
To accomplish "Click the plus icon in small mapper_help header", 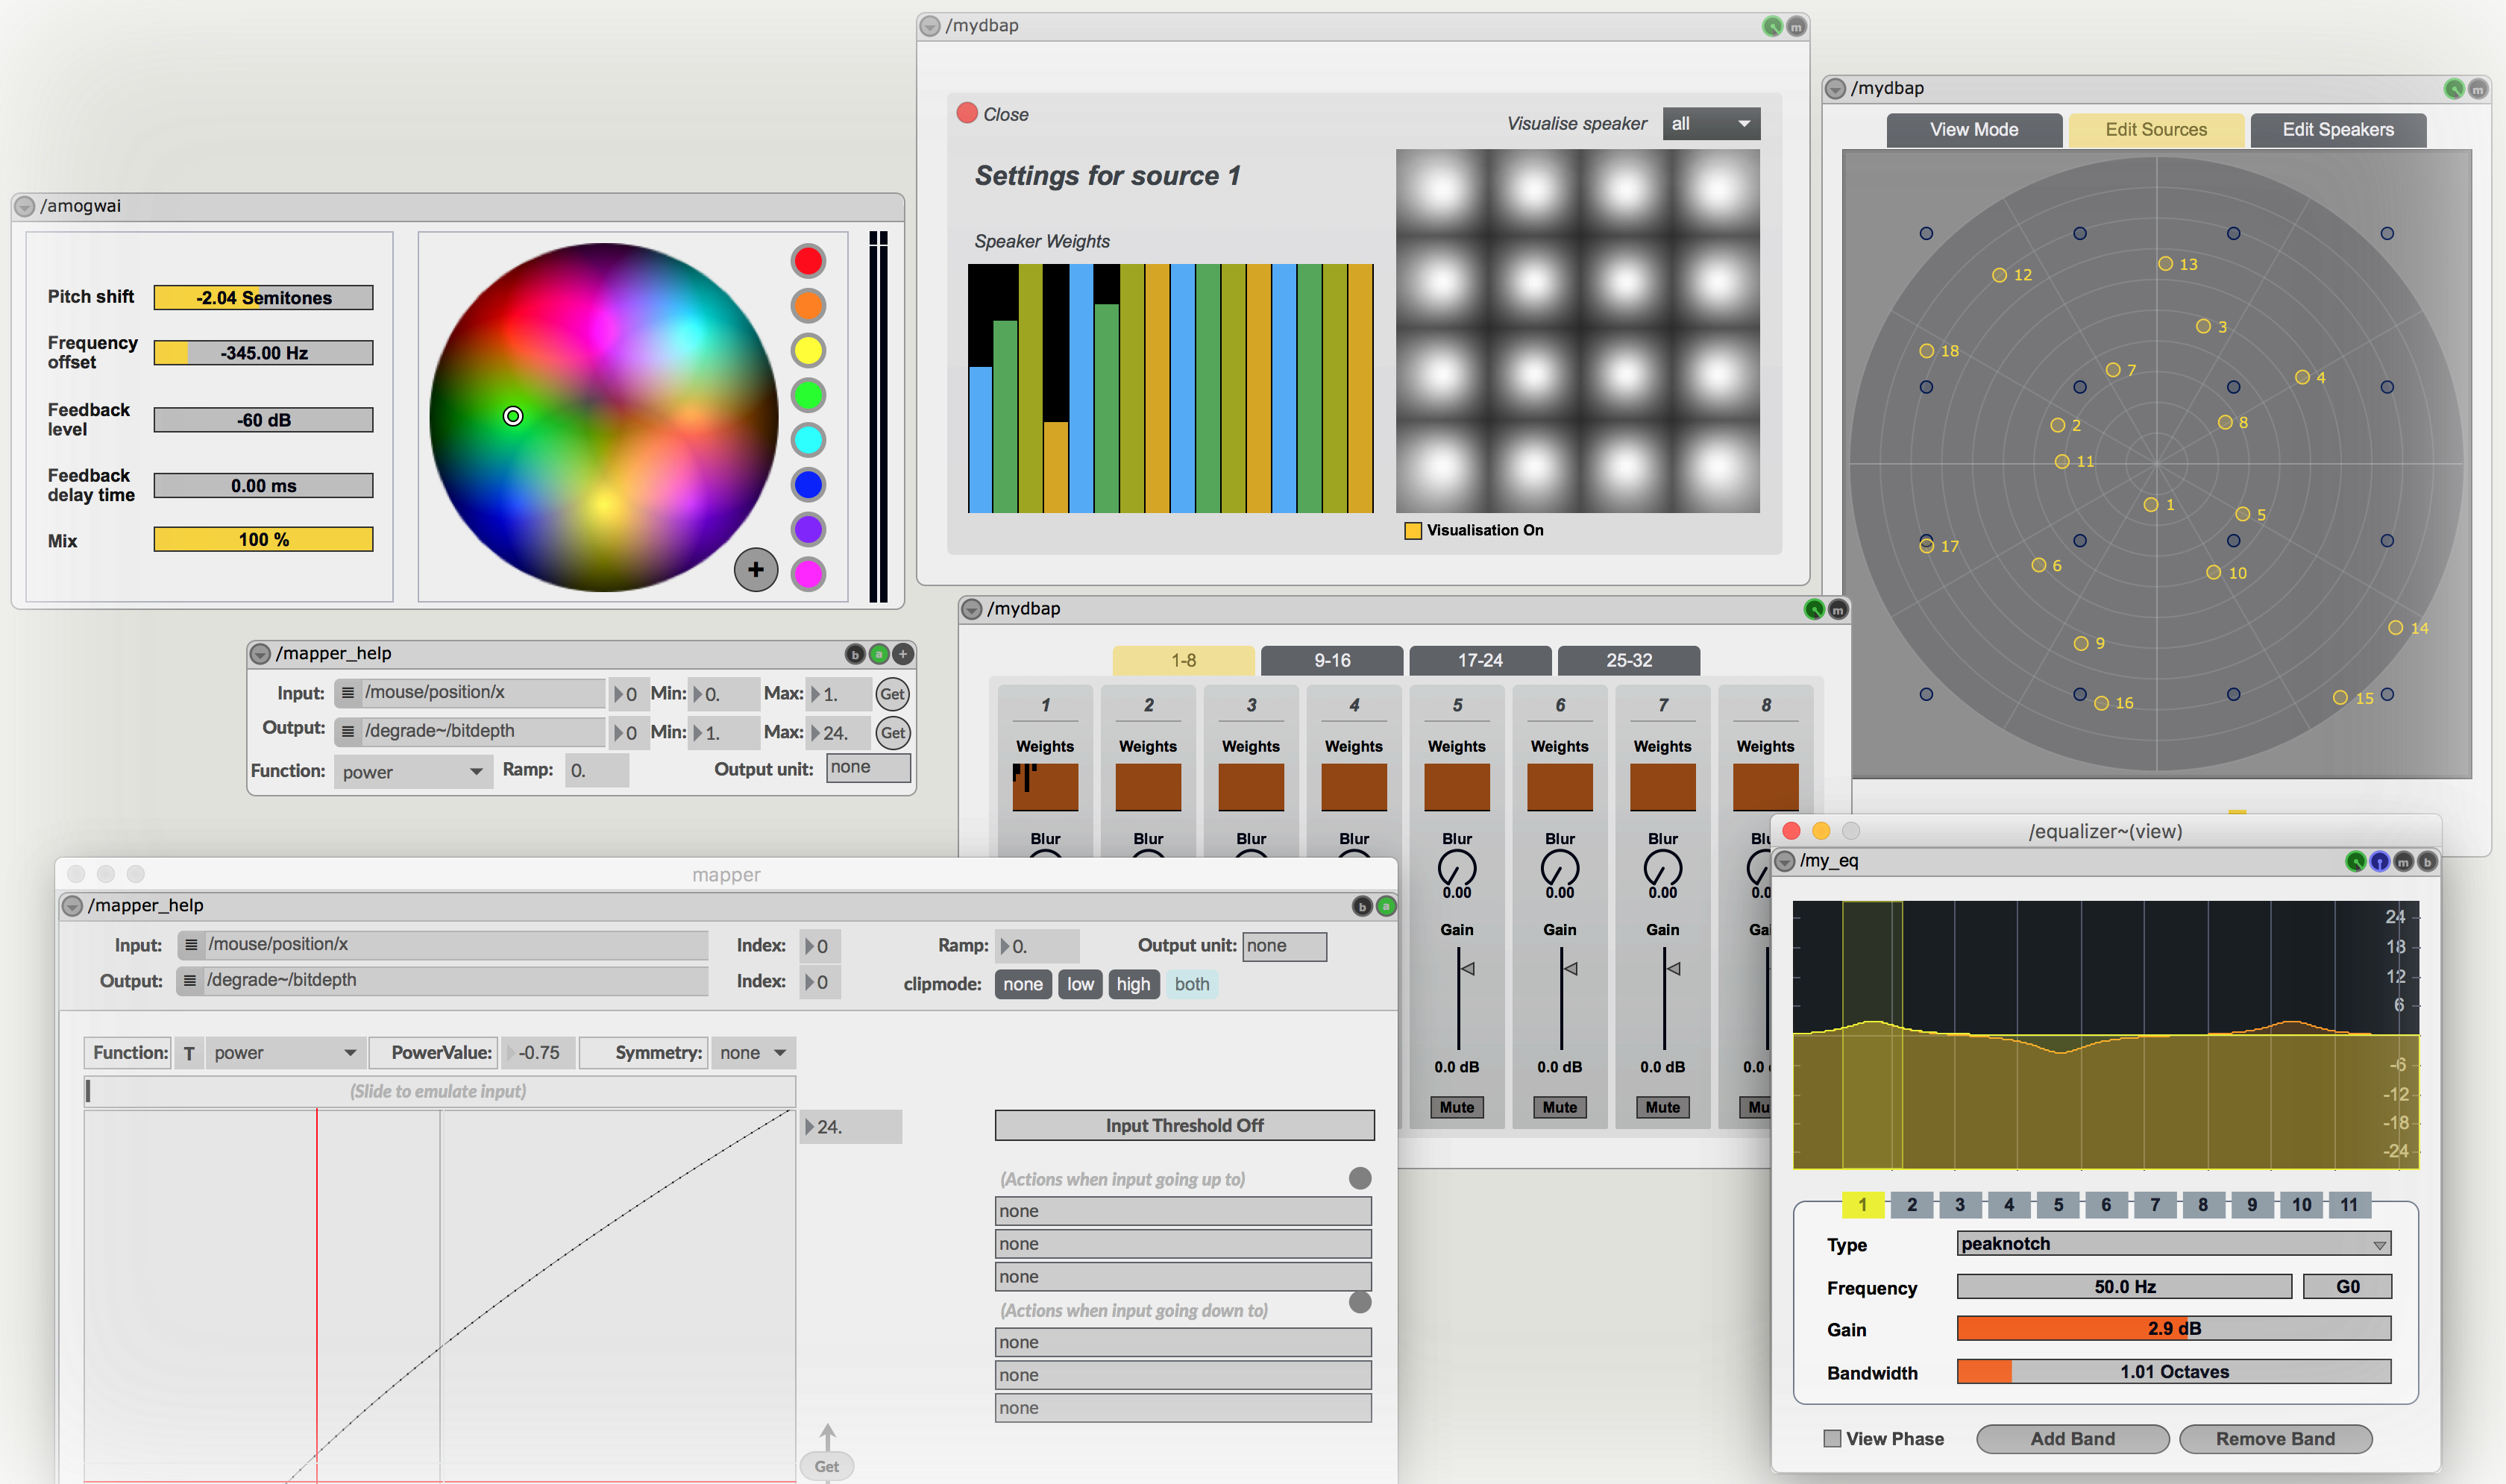I will (x=903, y=654).
